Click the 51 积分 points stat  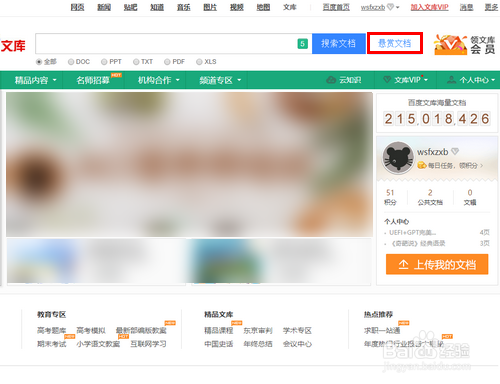(x=390, y=197)
